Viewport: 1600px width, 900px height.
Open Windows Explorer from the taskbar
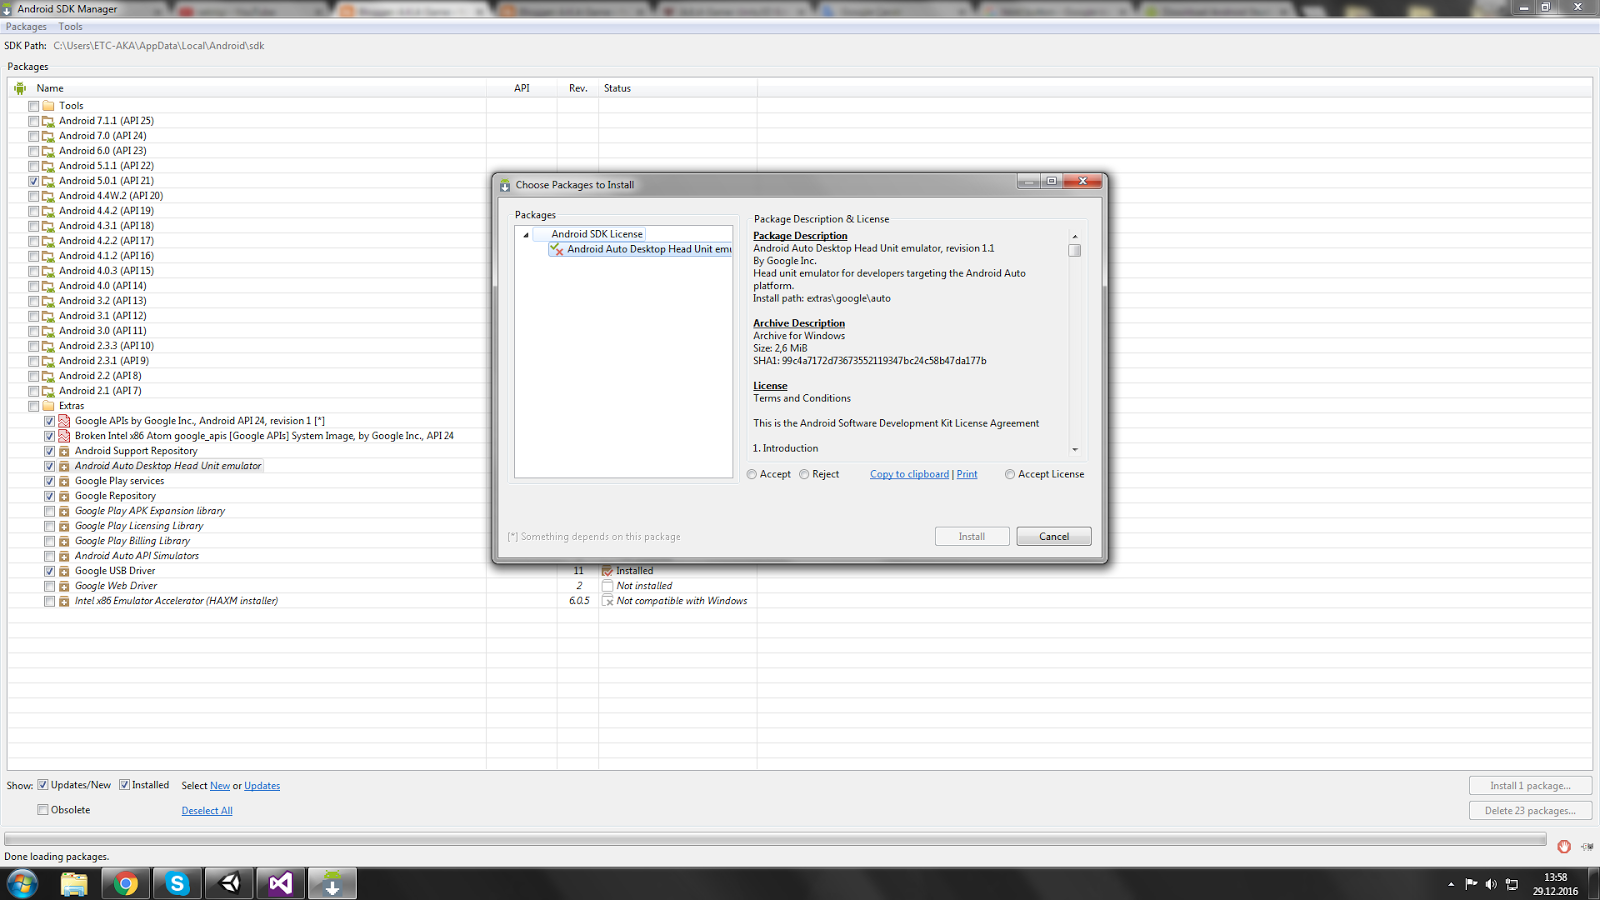pos(74,884)
